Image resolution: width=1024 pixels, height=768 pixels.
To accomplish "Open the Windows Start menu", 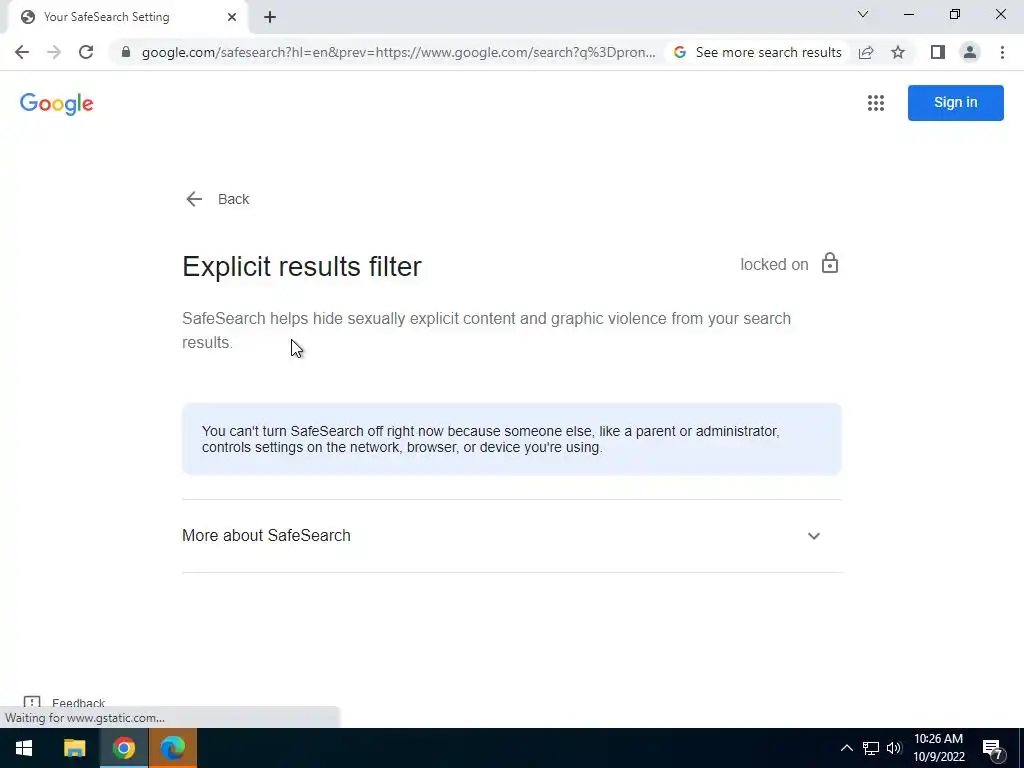I will [x=24, y=748].
